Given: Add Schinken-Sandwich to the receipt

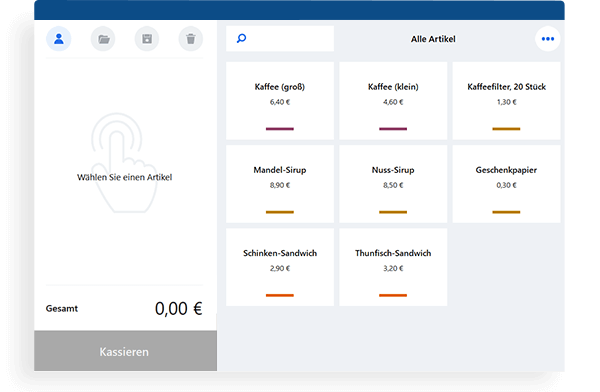Looking at the screenshot, I should pos(280,267).
